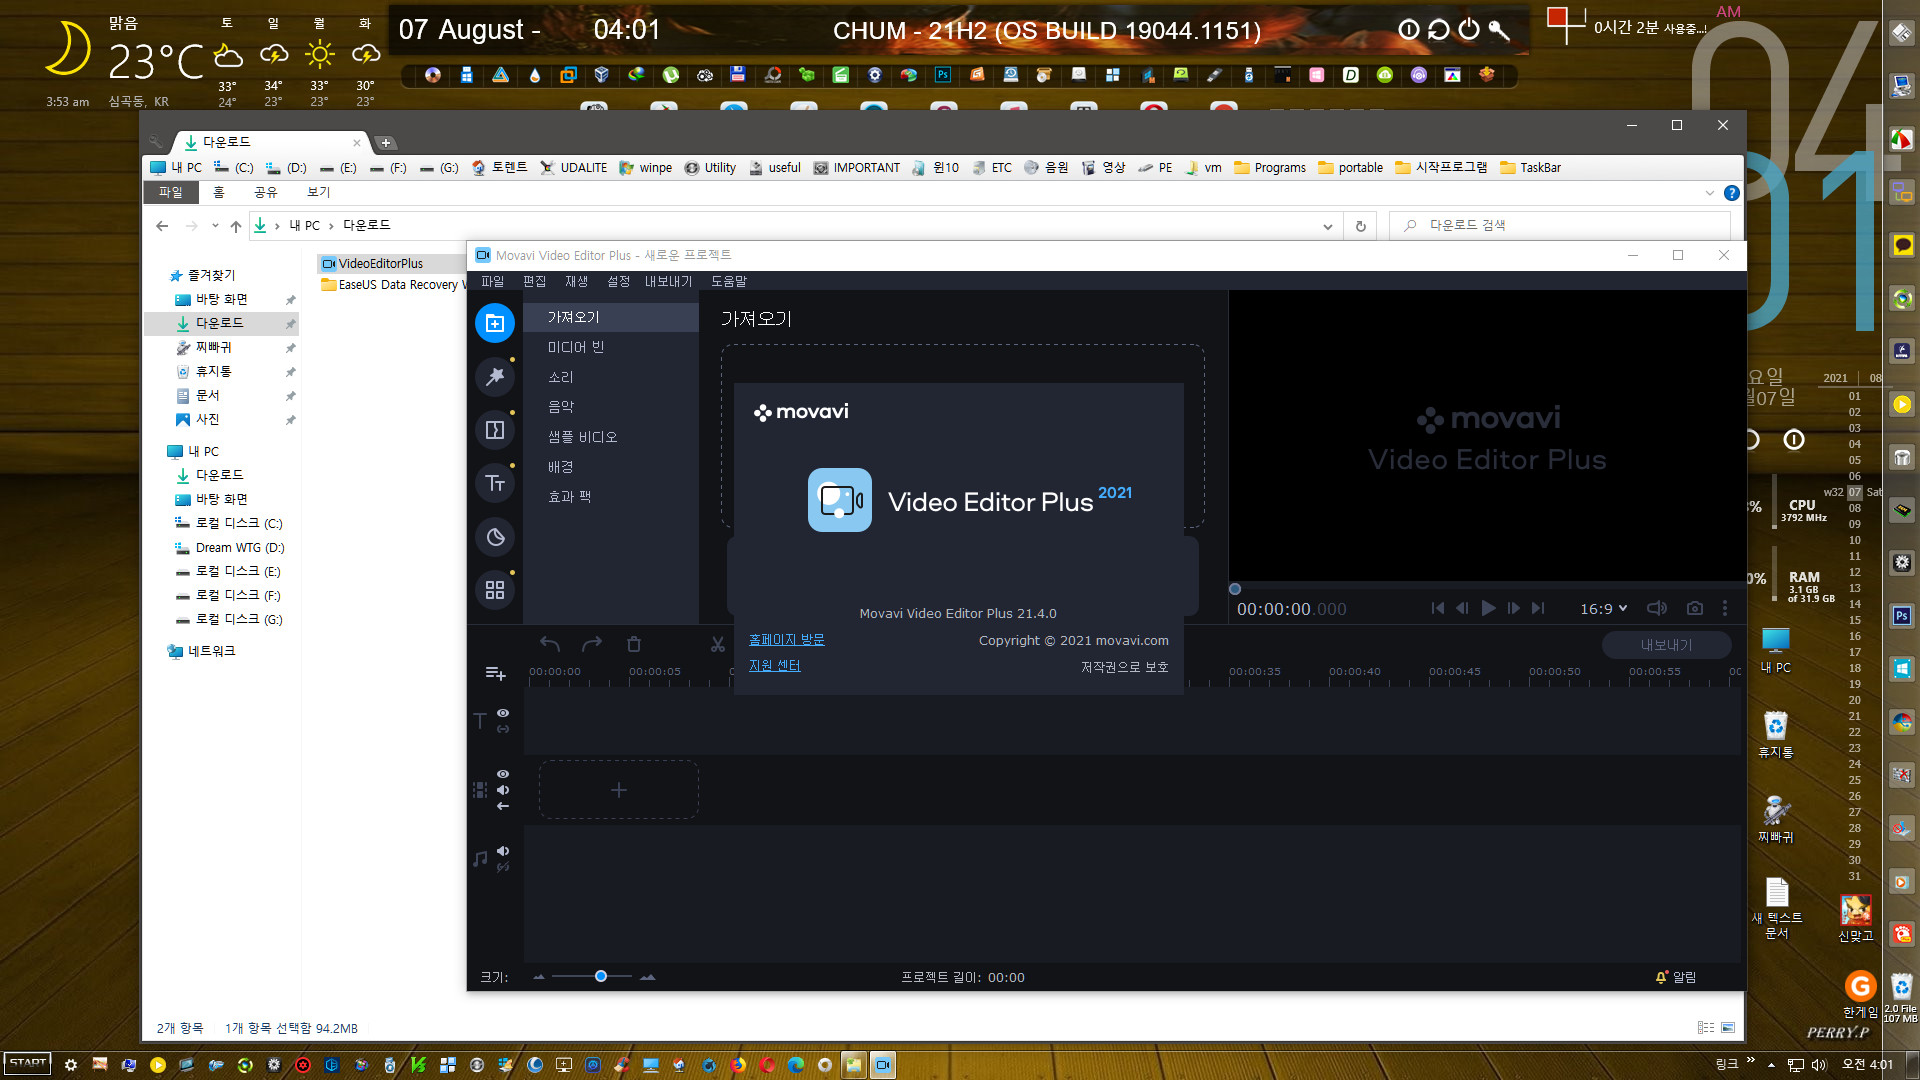Open the Titles panel icon
The height and width of the screenshot is (1080, 1920).
pyautogui.click(x=494, y=484)
